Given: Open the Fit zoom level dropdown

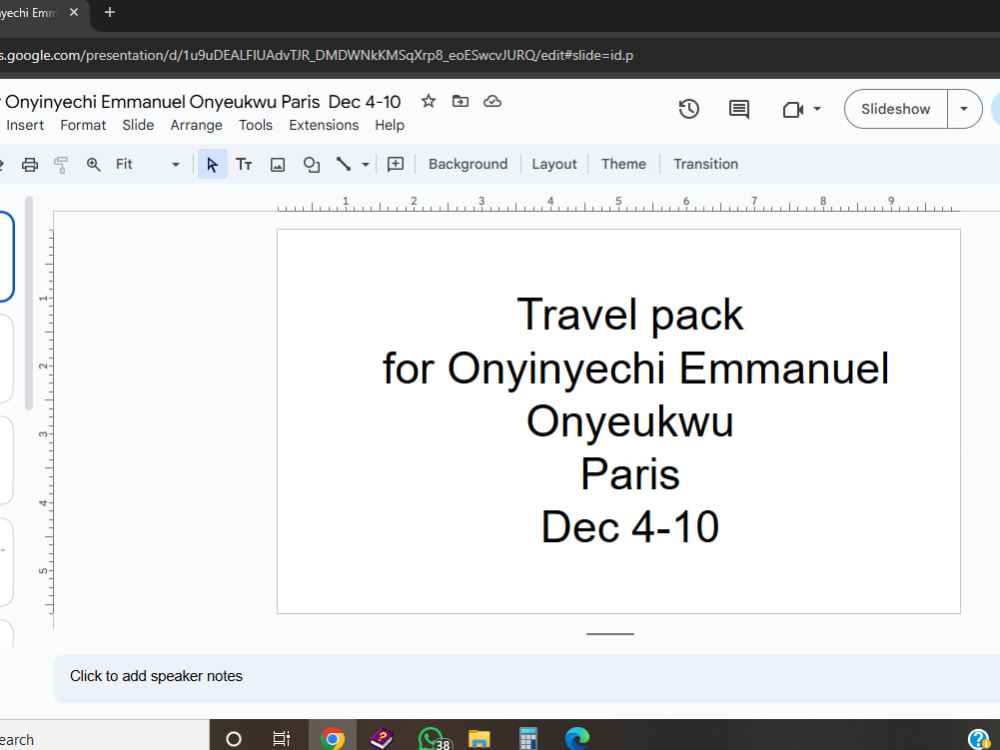Looking at the screenshot, I should coord(147,165).
